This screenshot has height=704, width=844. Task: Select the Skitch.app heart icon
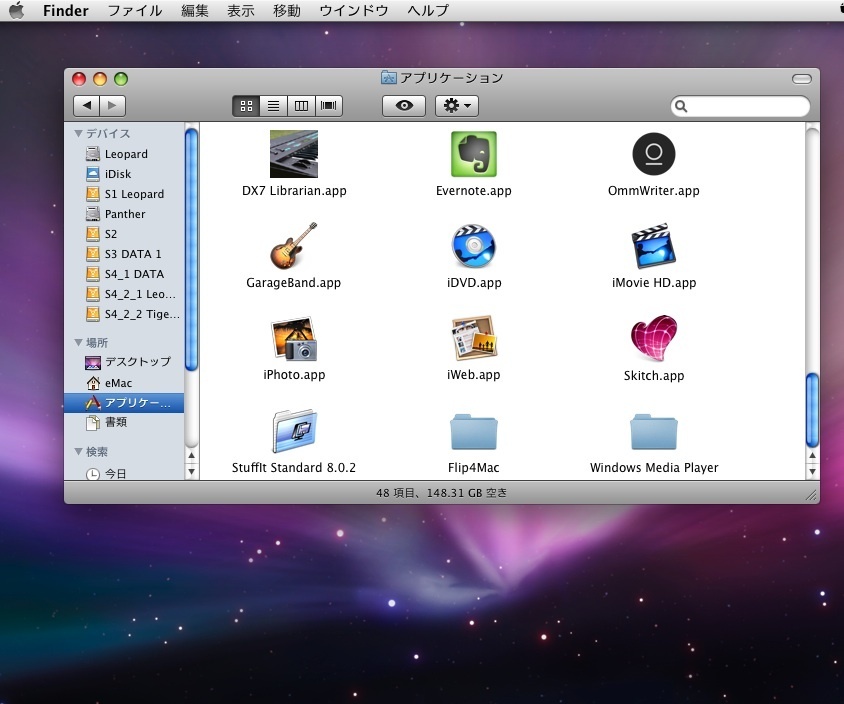tap(654, 339)
